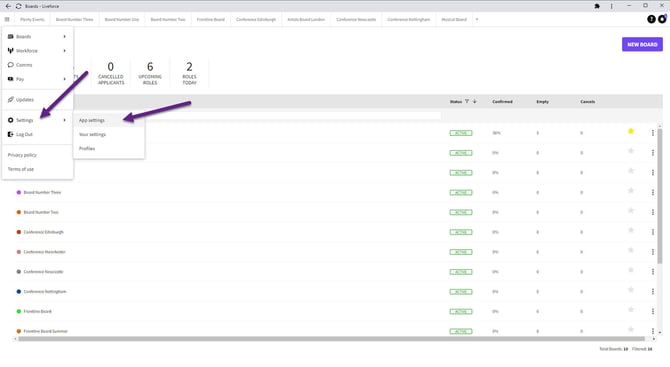The height and width of the screenshot is (367, 670).
Task: Switch to the Board Number One tab
Action: coord(122,19)
